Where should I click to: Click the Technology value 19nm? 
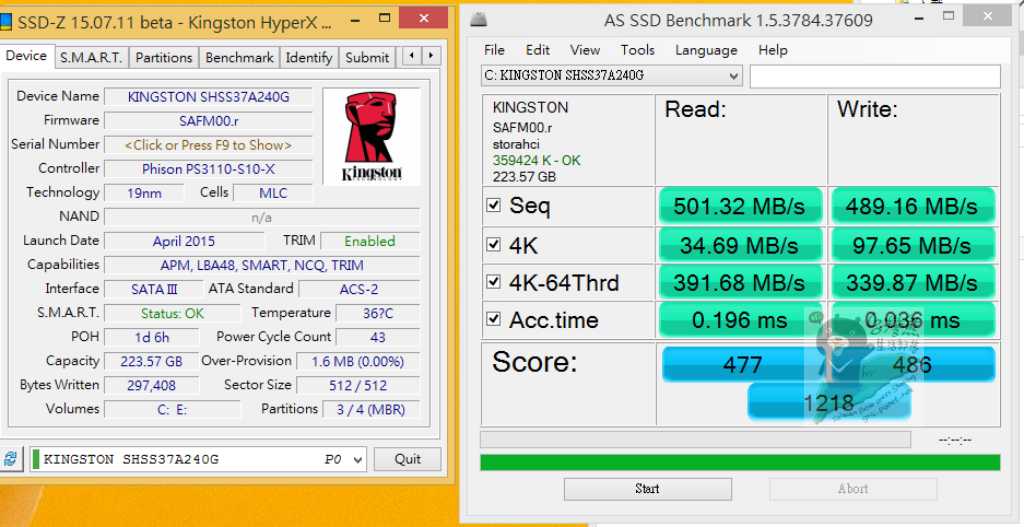[x=144, y=193]
